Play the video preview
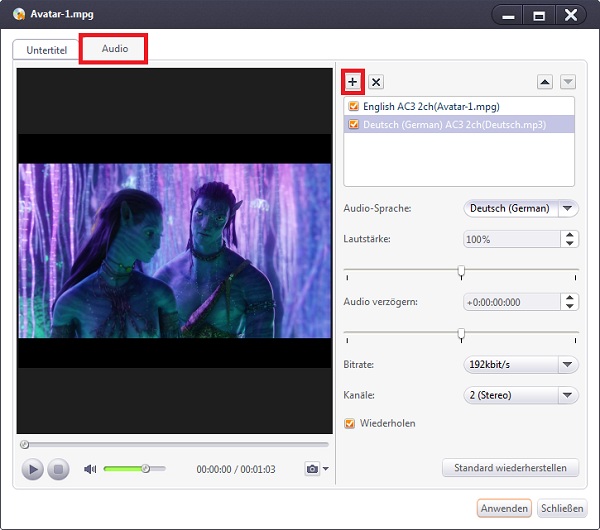 33,469
